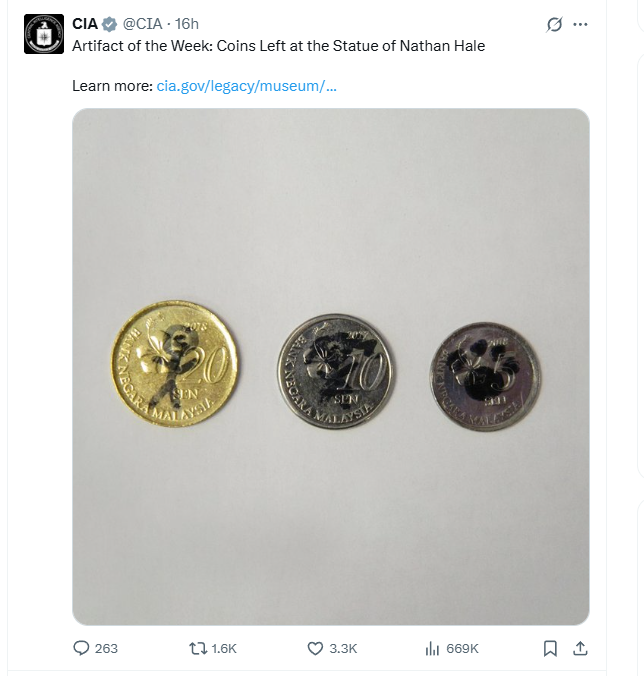Click the silver 10 sen coin in the photo
The width and height of the screenshot is (644, 676).
point(336,372)
